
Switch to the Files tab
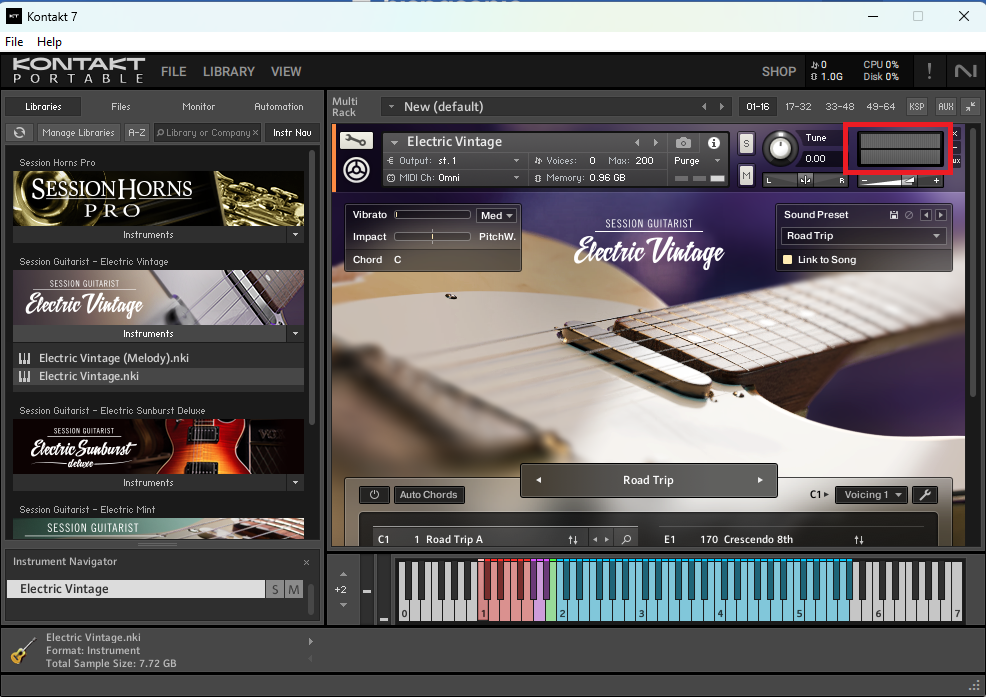(x=121, y=107)
